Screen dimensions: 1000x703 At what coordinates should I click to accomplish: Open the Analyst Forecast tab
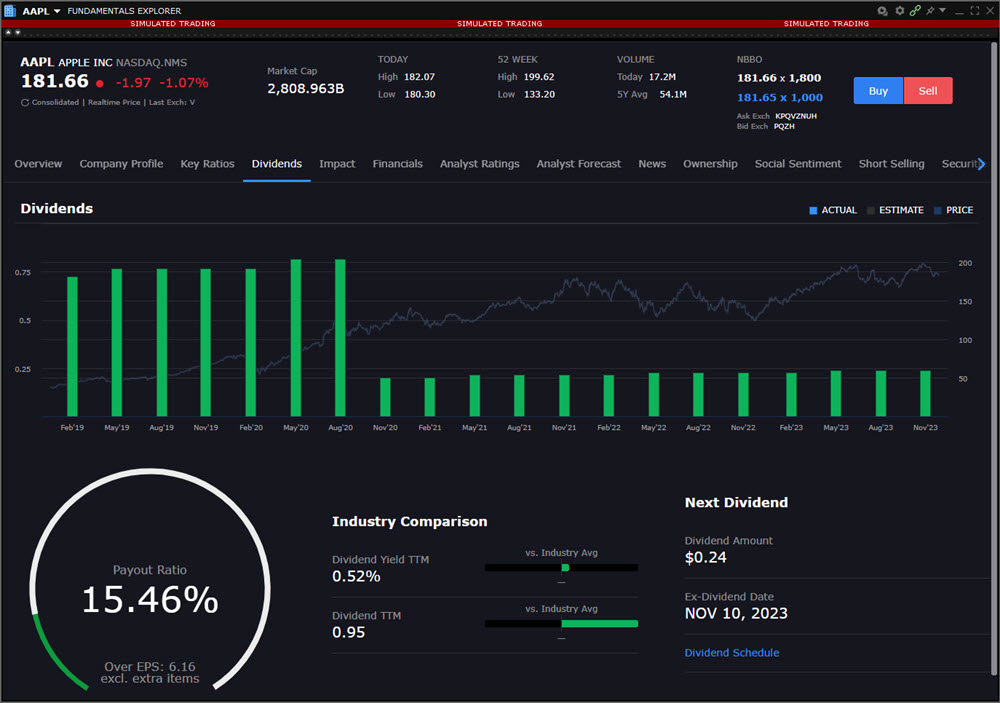(x=578, y=164)
